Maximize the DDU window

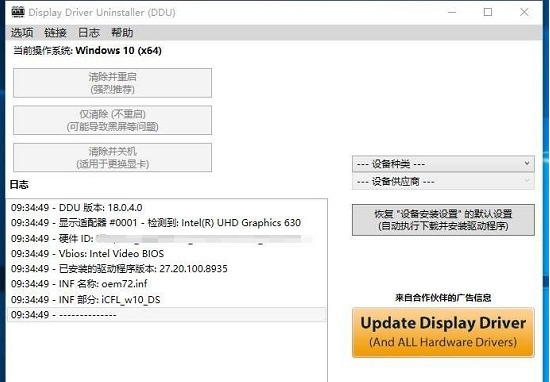pyautogui.click(x=488, y=12)
